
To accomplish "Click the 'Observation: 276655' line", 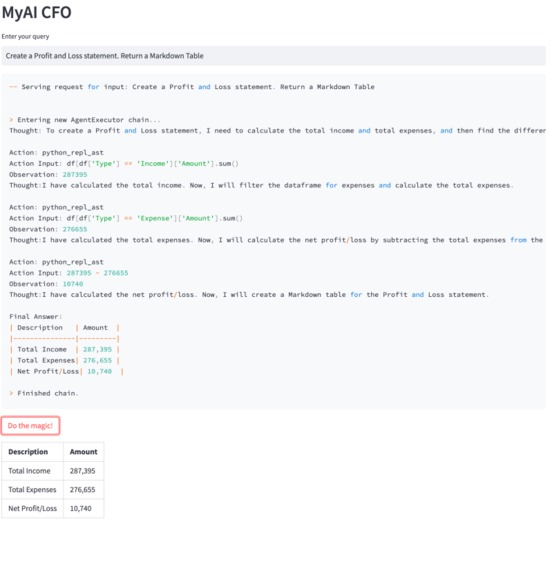I will click(x=48, y=229).
